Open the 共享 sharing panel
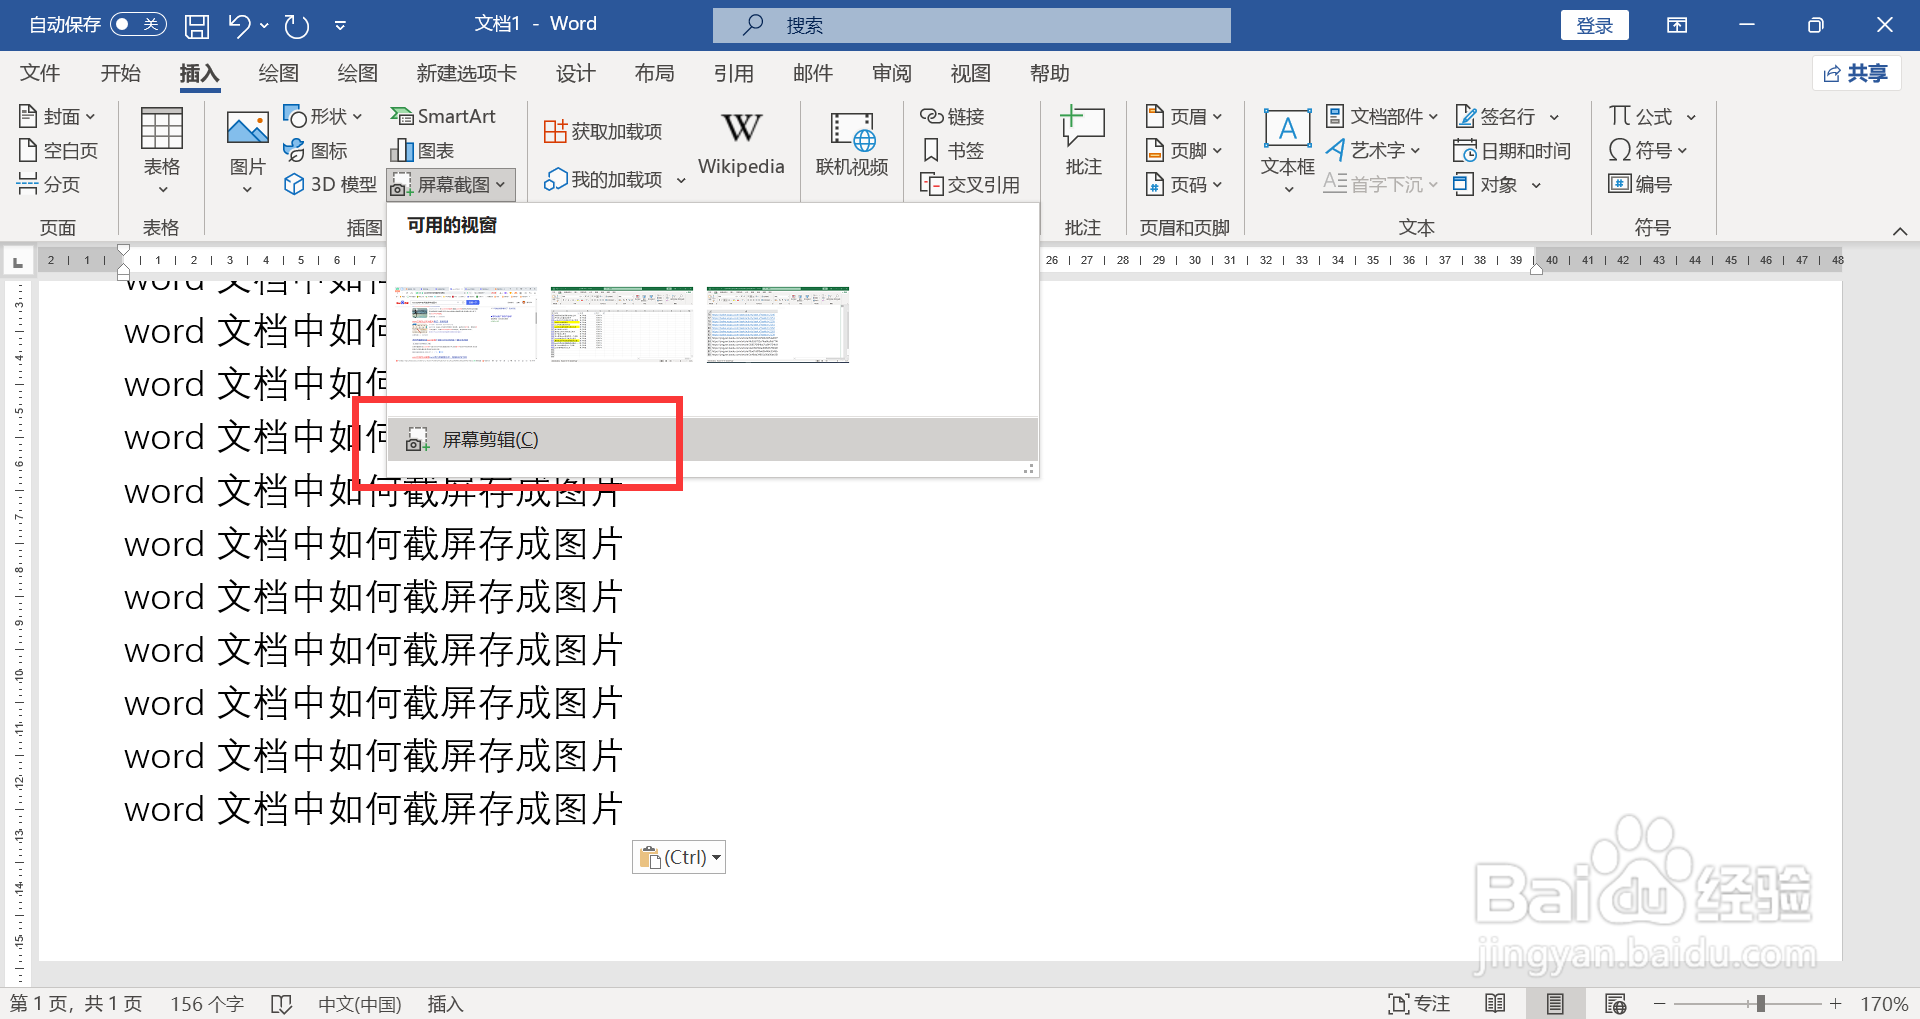Viewport: 1920px width, 1019px height. pyautogui.click(x=1856, y=72)
